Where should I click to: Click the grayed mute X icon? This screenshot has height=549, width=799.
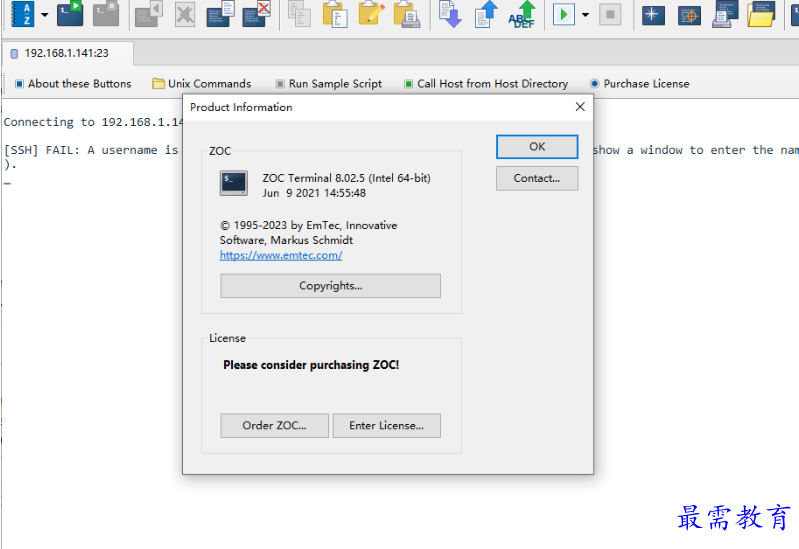pyautogui.click(x=184, y=14)
